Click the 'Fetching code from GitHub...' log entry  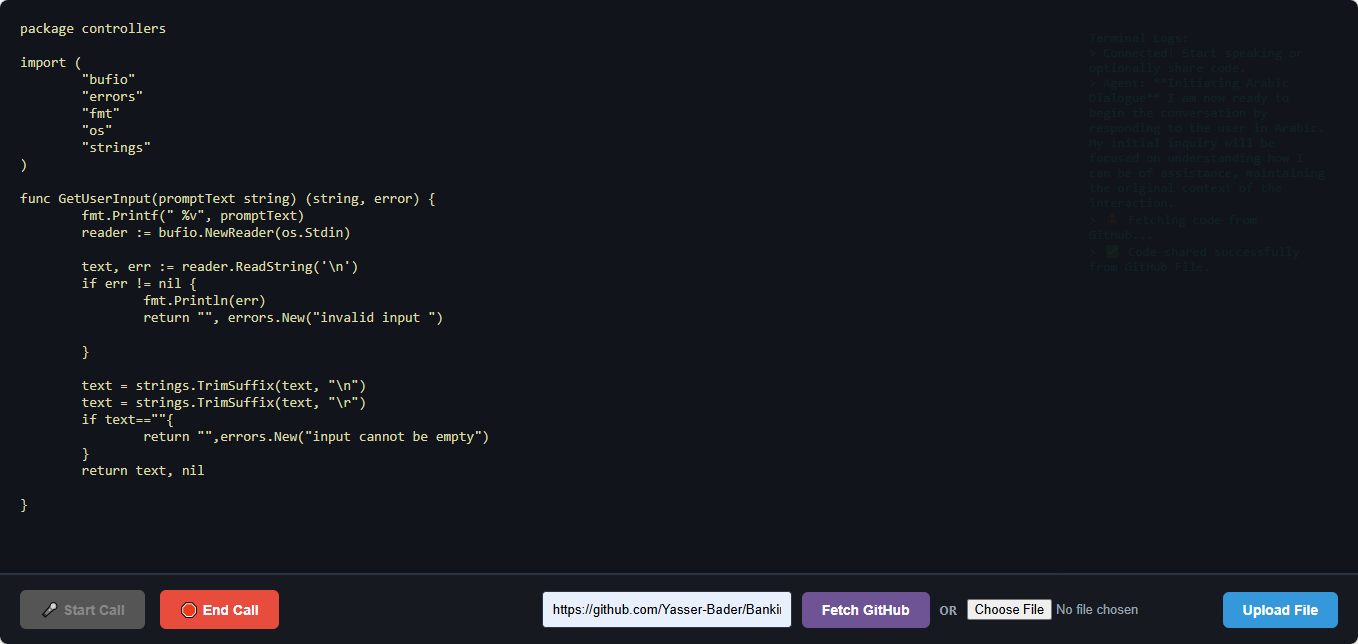[1173, 227]
